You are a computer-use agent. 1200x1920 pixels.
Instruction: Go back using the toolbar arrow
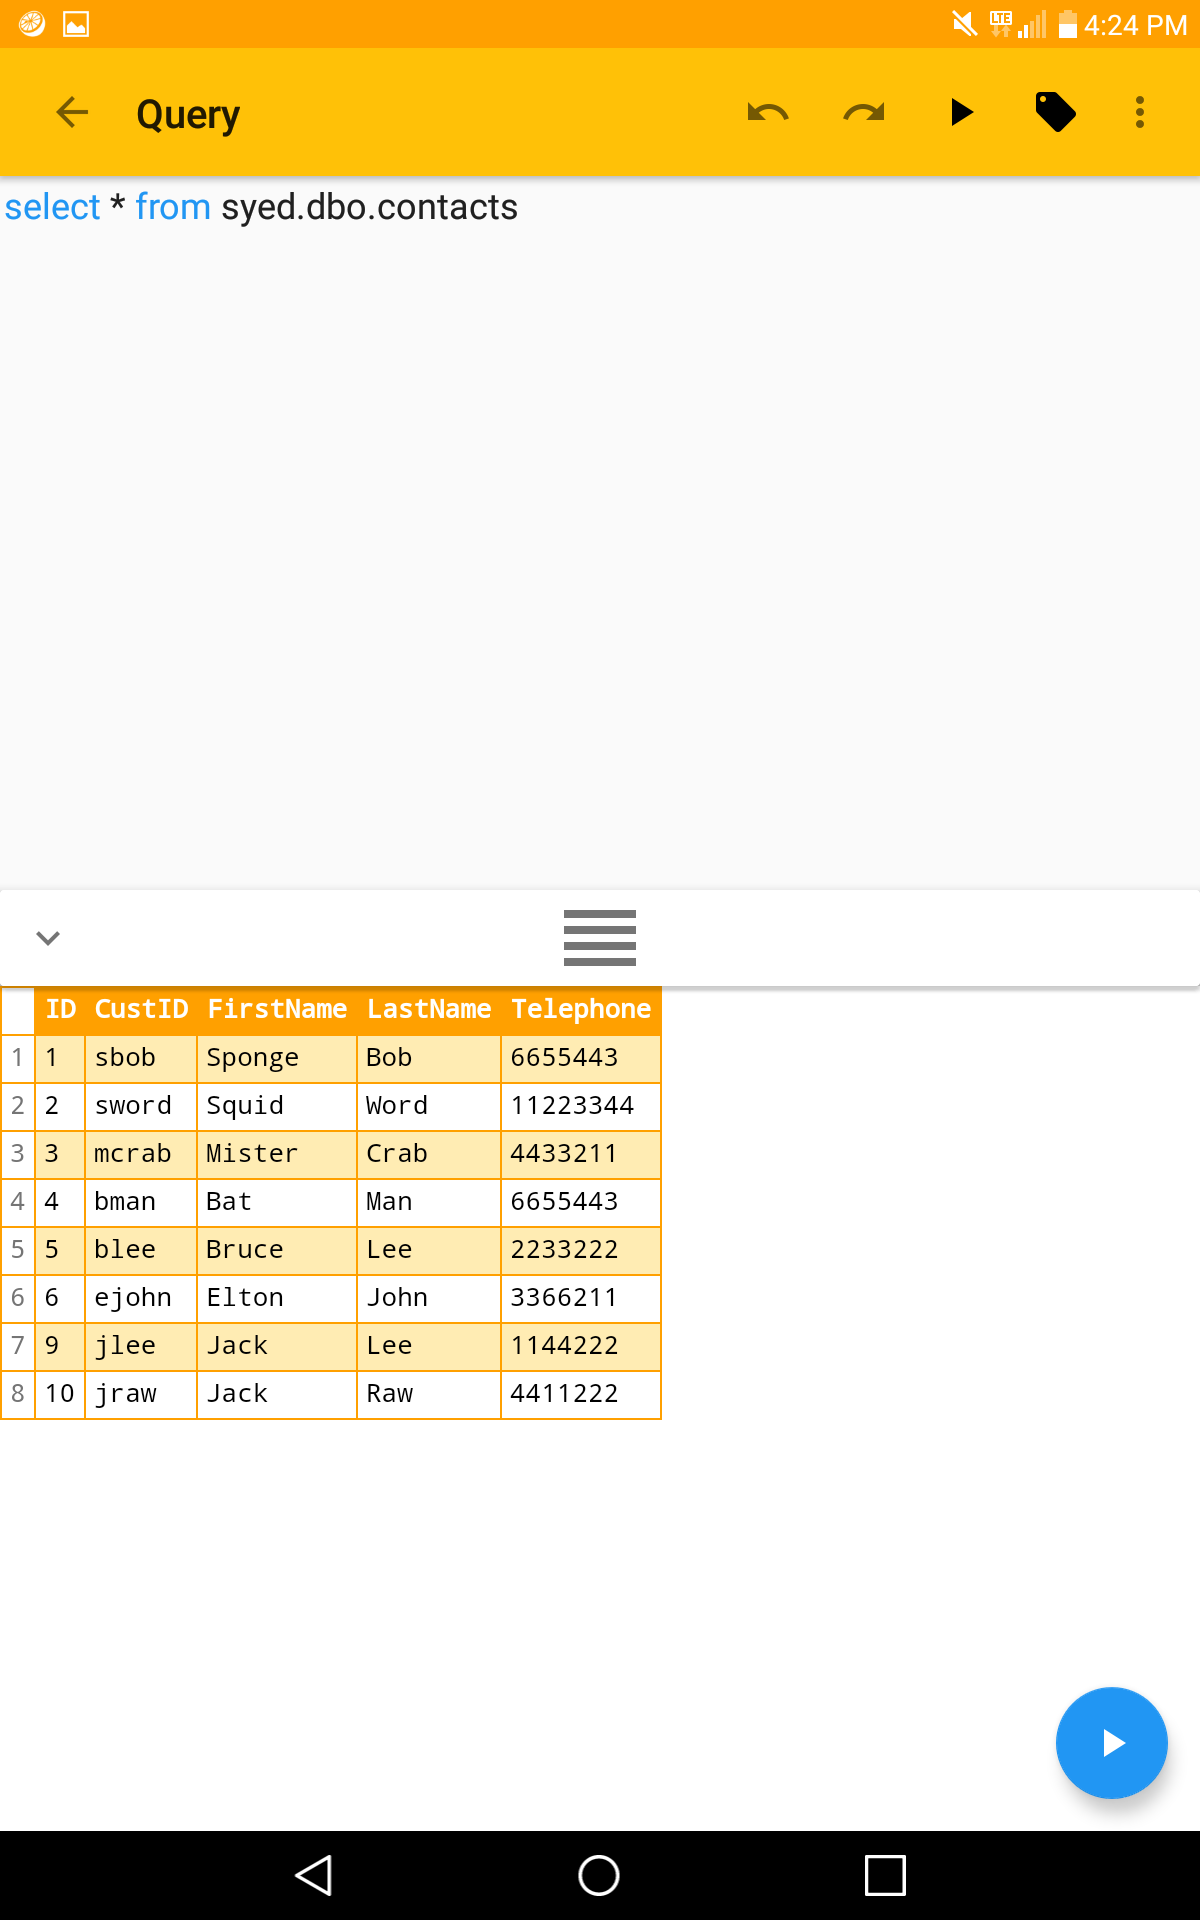72,113
